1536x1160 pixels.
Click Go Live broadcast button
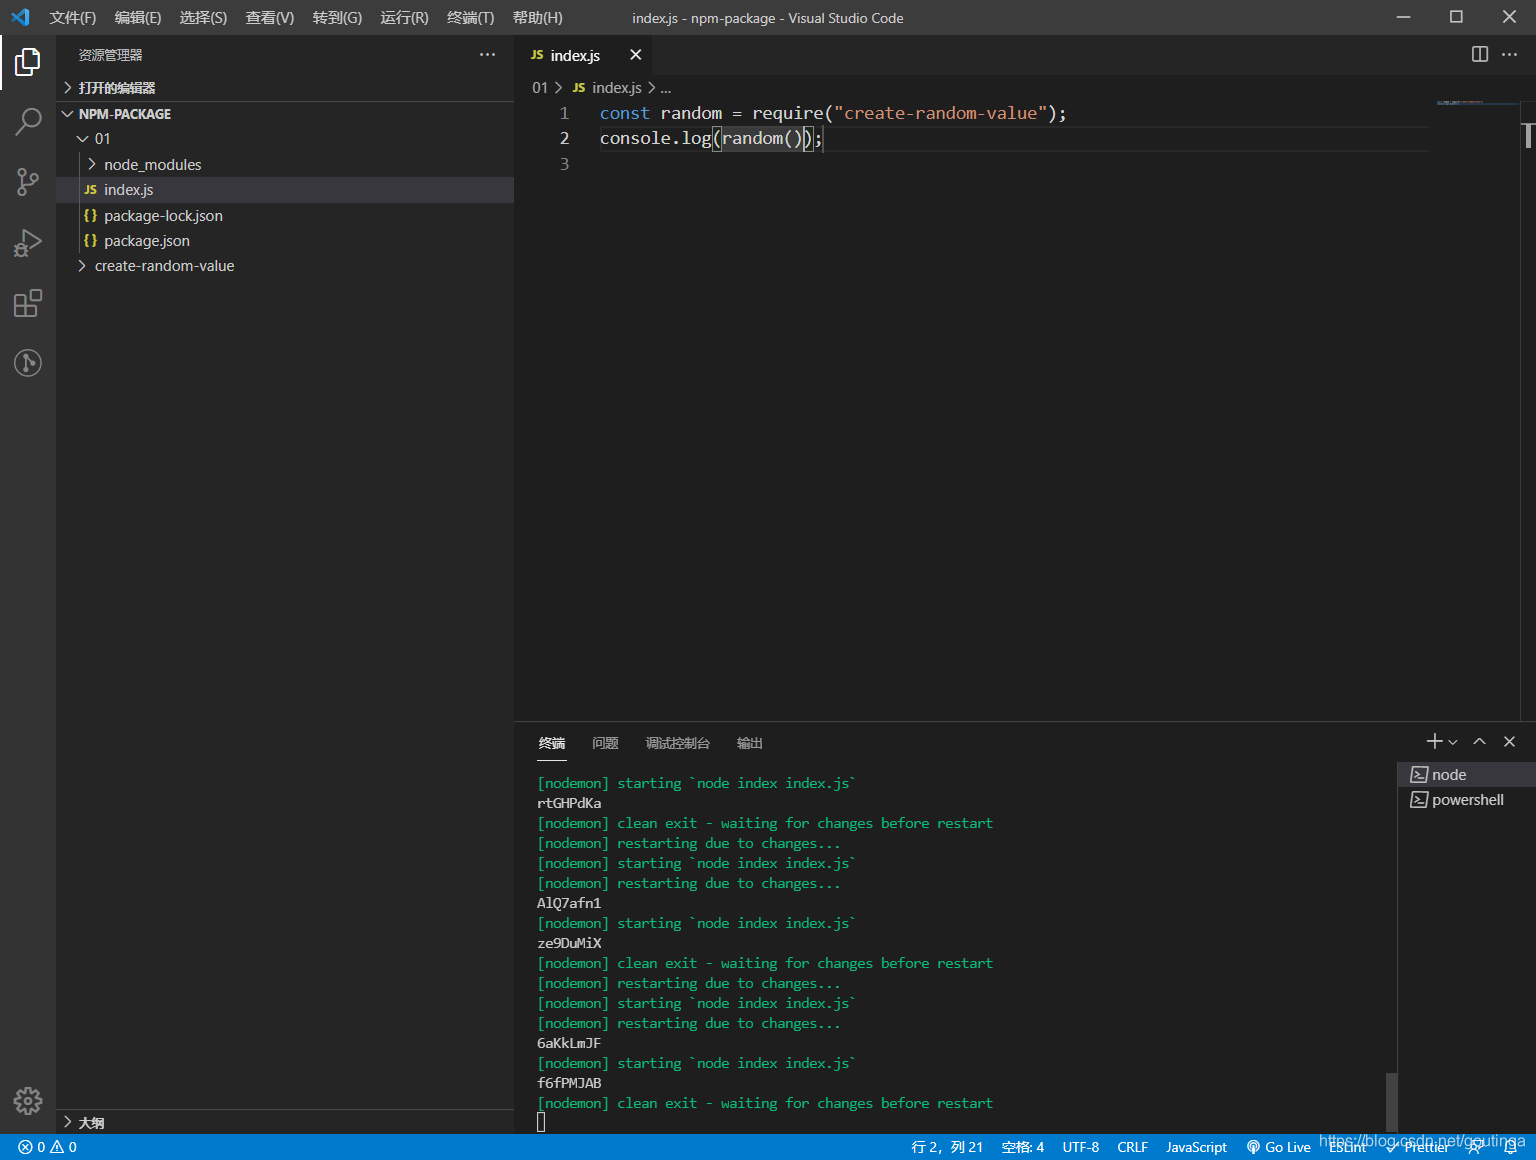(x=1278, y=1147)
